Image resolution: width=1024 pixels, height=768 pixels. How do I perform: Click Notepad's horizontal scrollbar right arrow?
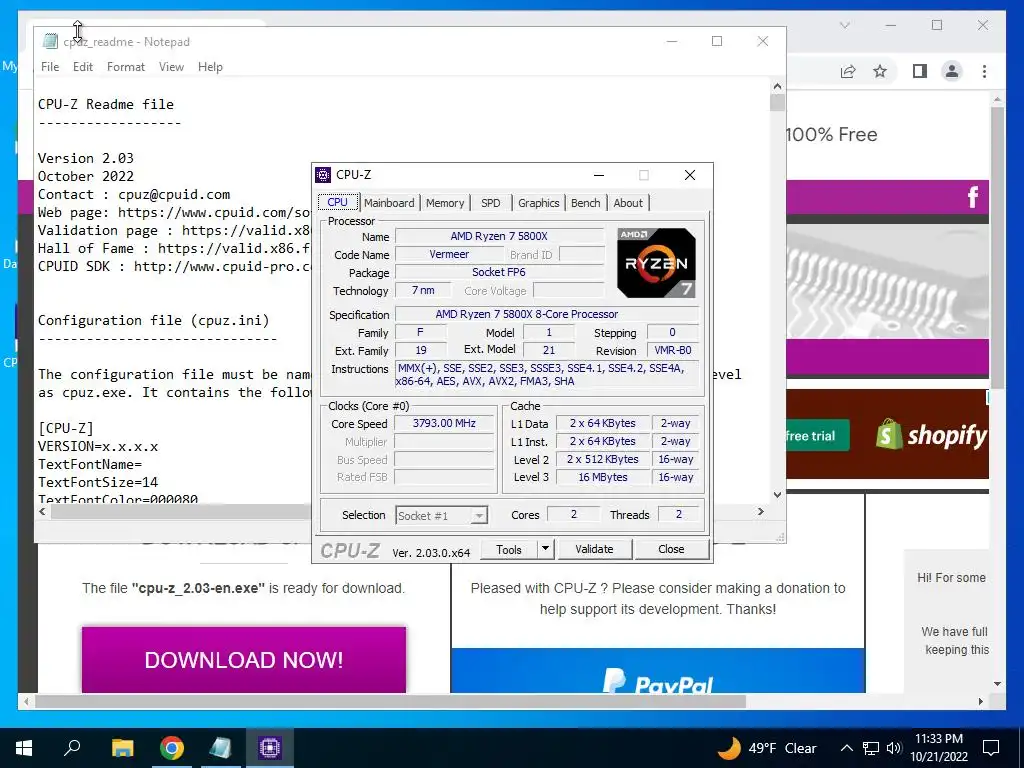760,511
